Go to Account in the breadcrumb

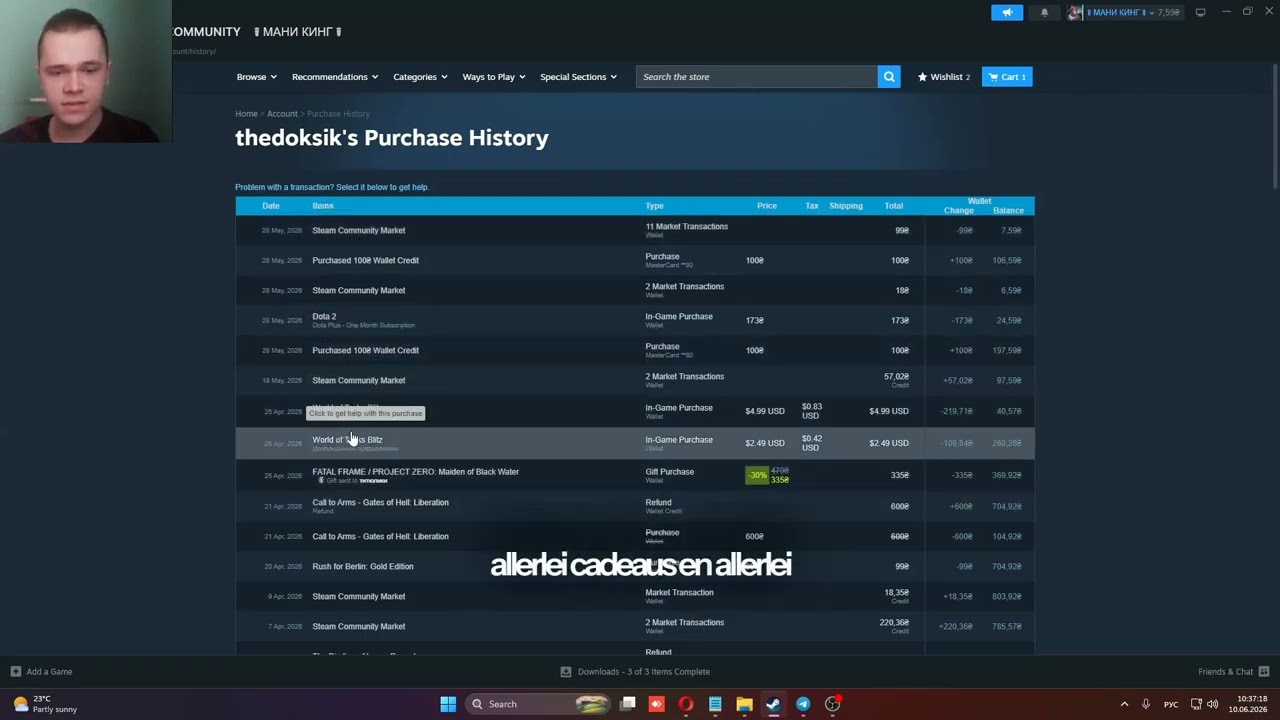[x=282, y=114]
